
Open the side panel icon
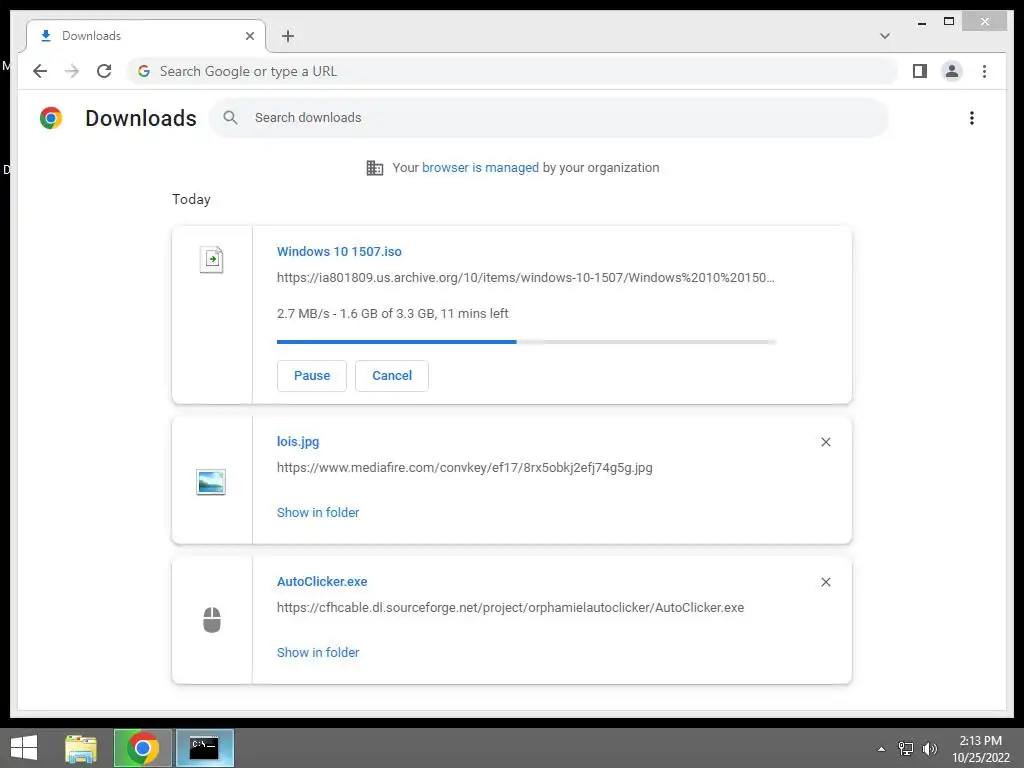click(920, 71)
